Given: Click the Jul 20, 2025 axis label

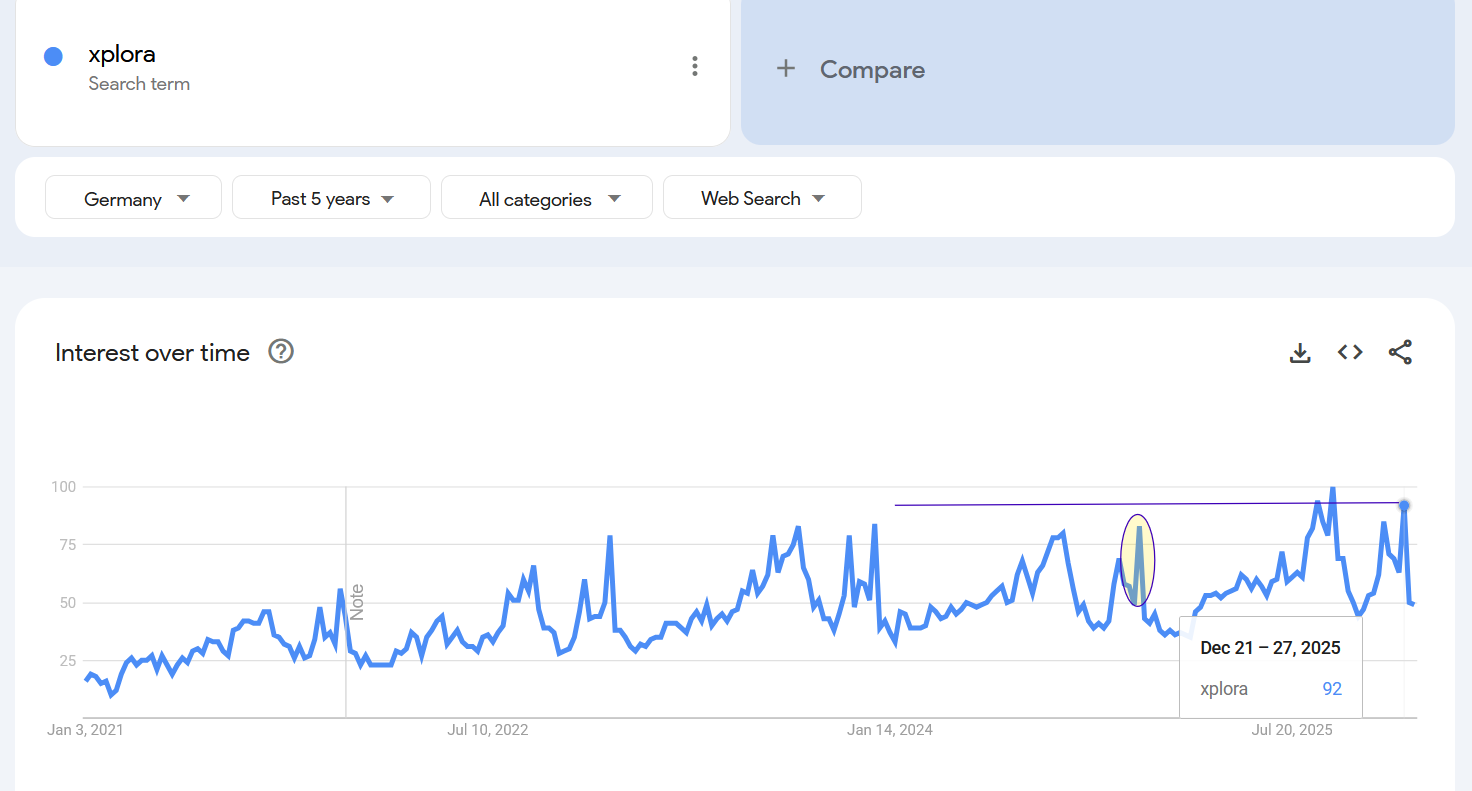Looking at the screenshot, I should (1292, 730).
